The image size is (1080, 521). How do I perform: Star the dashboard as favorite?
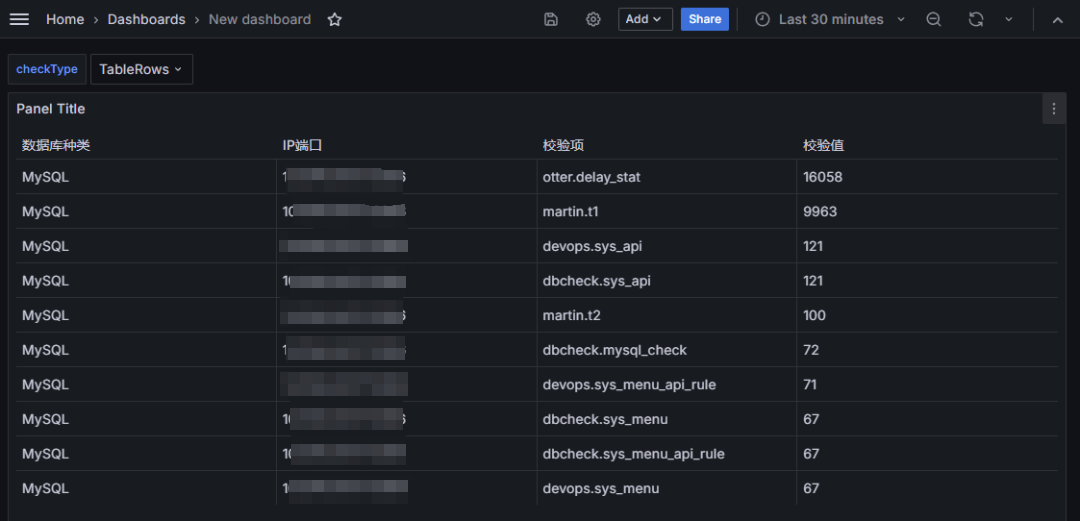(335, 19)
